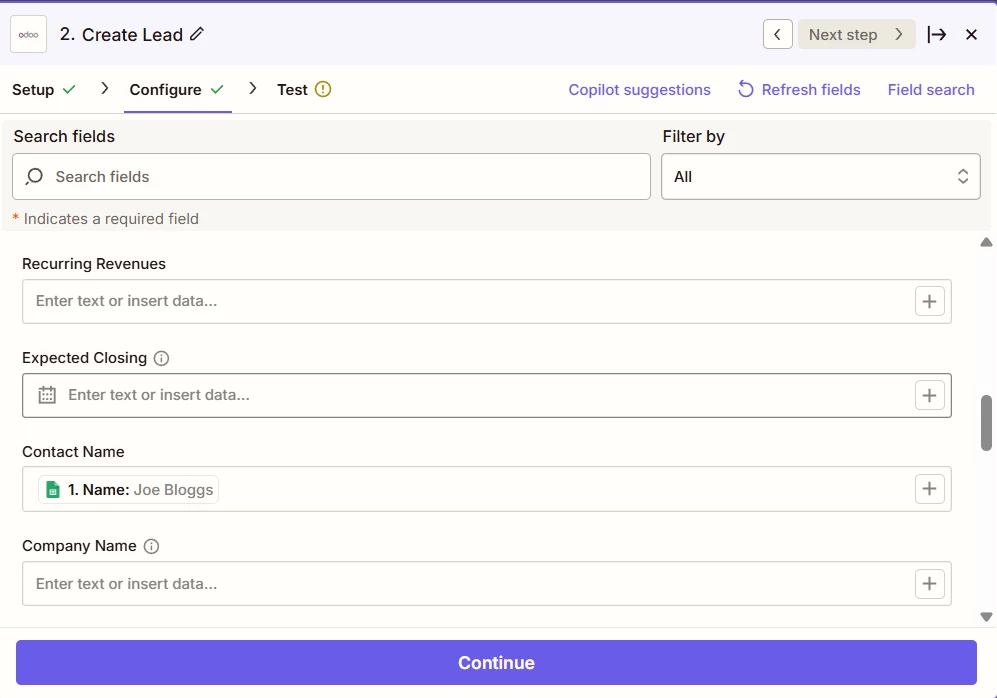The image size is (997, 698).
Task: Click the '2. Create Lead' title
Action: pos(121,34)
